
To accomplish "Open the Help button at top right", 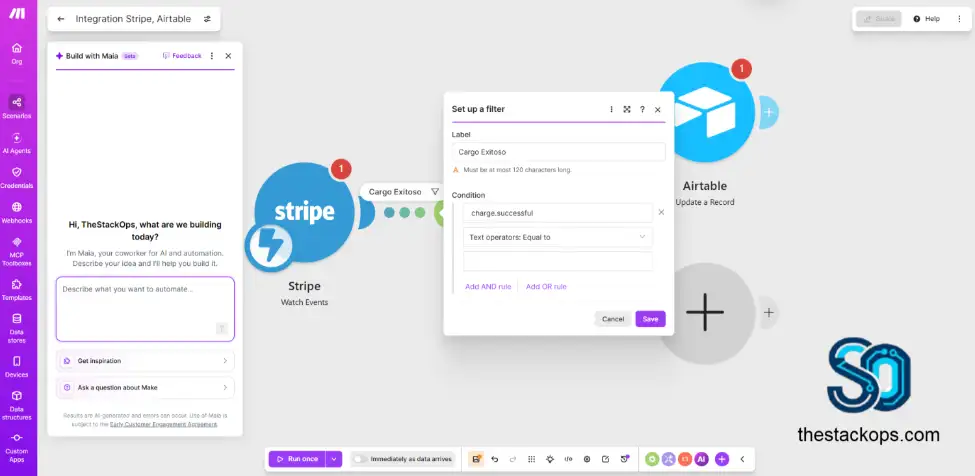I will (926, 19).
